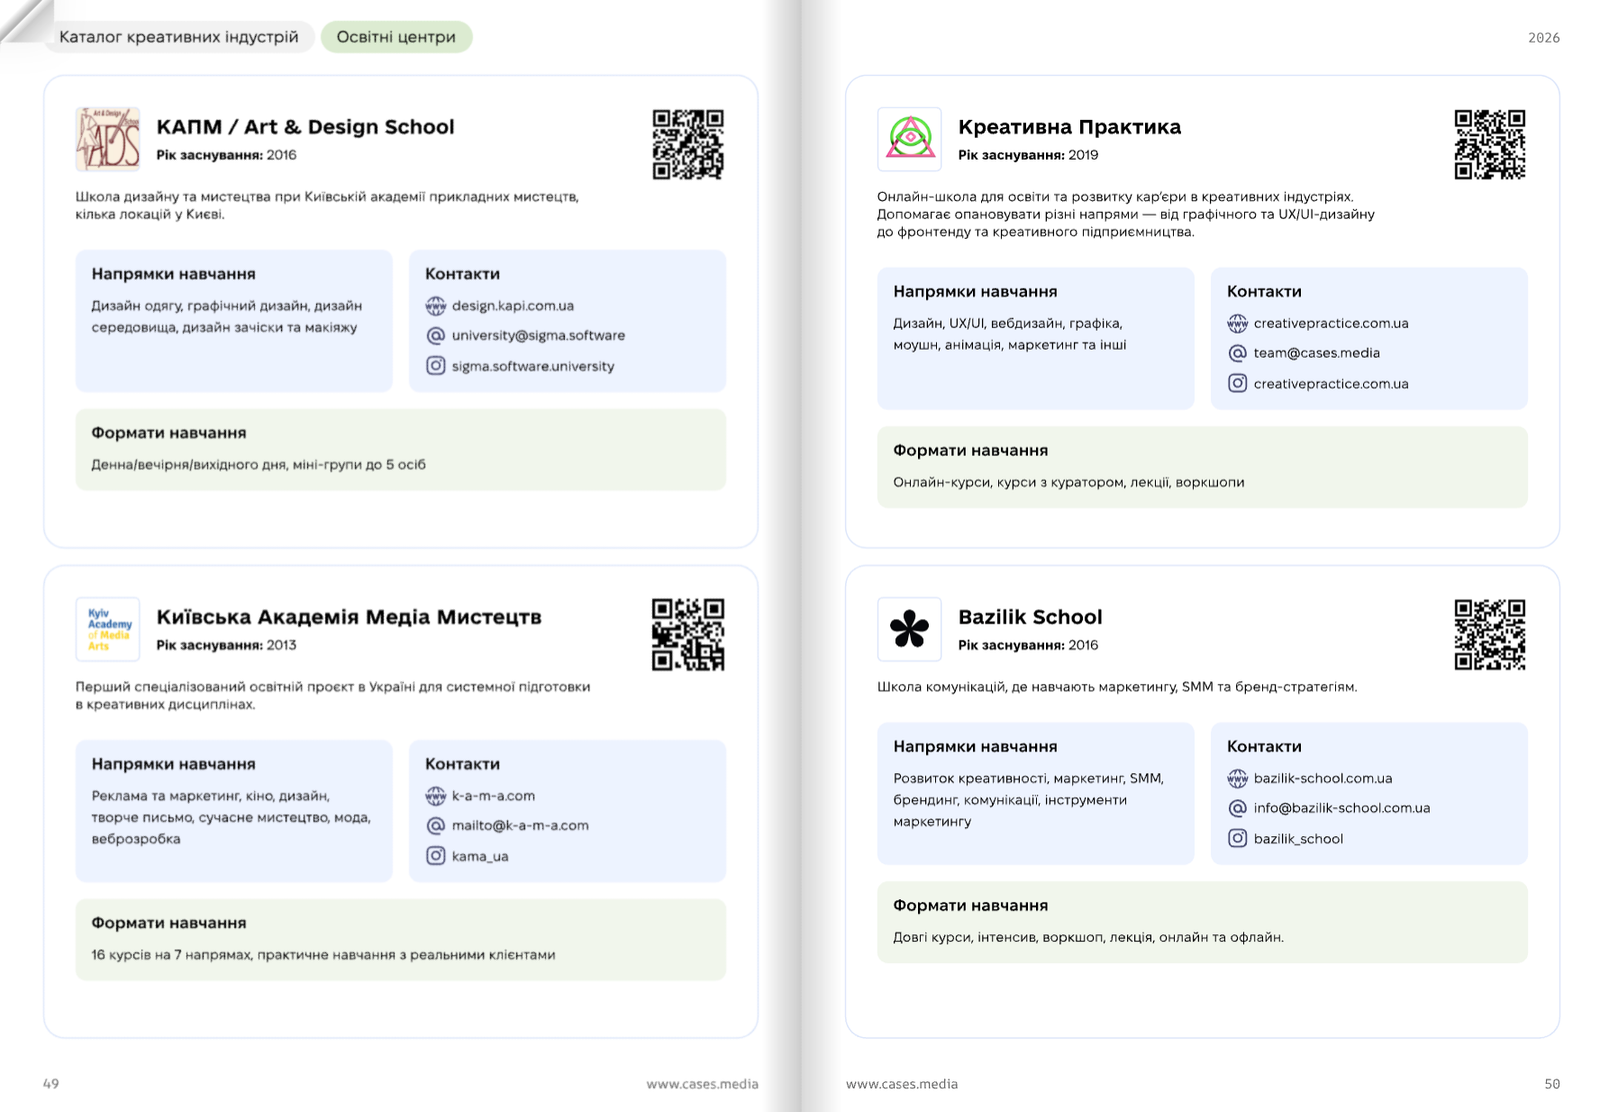Click 'Напрямки навчання' heading in the КАПМ card
Screen dimensions: 1600x1112
tap(174, 274)
